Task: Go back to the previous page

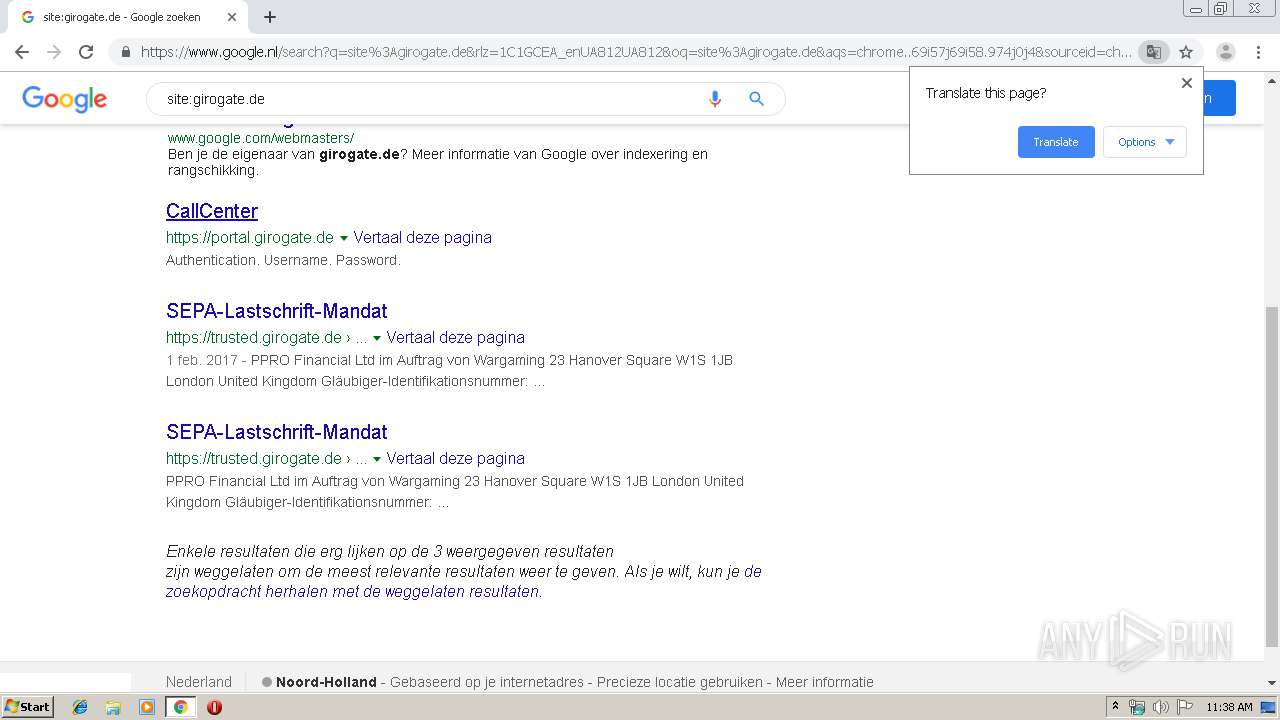Action: [x=22, y=52]
